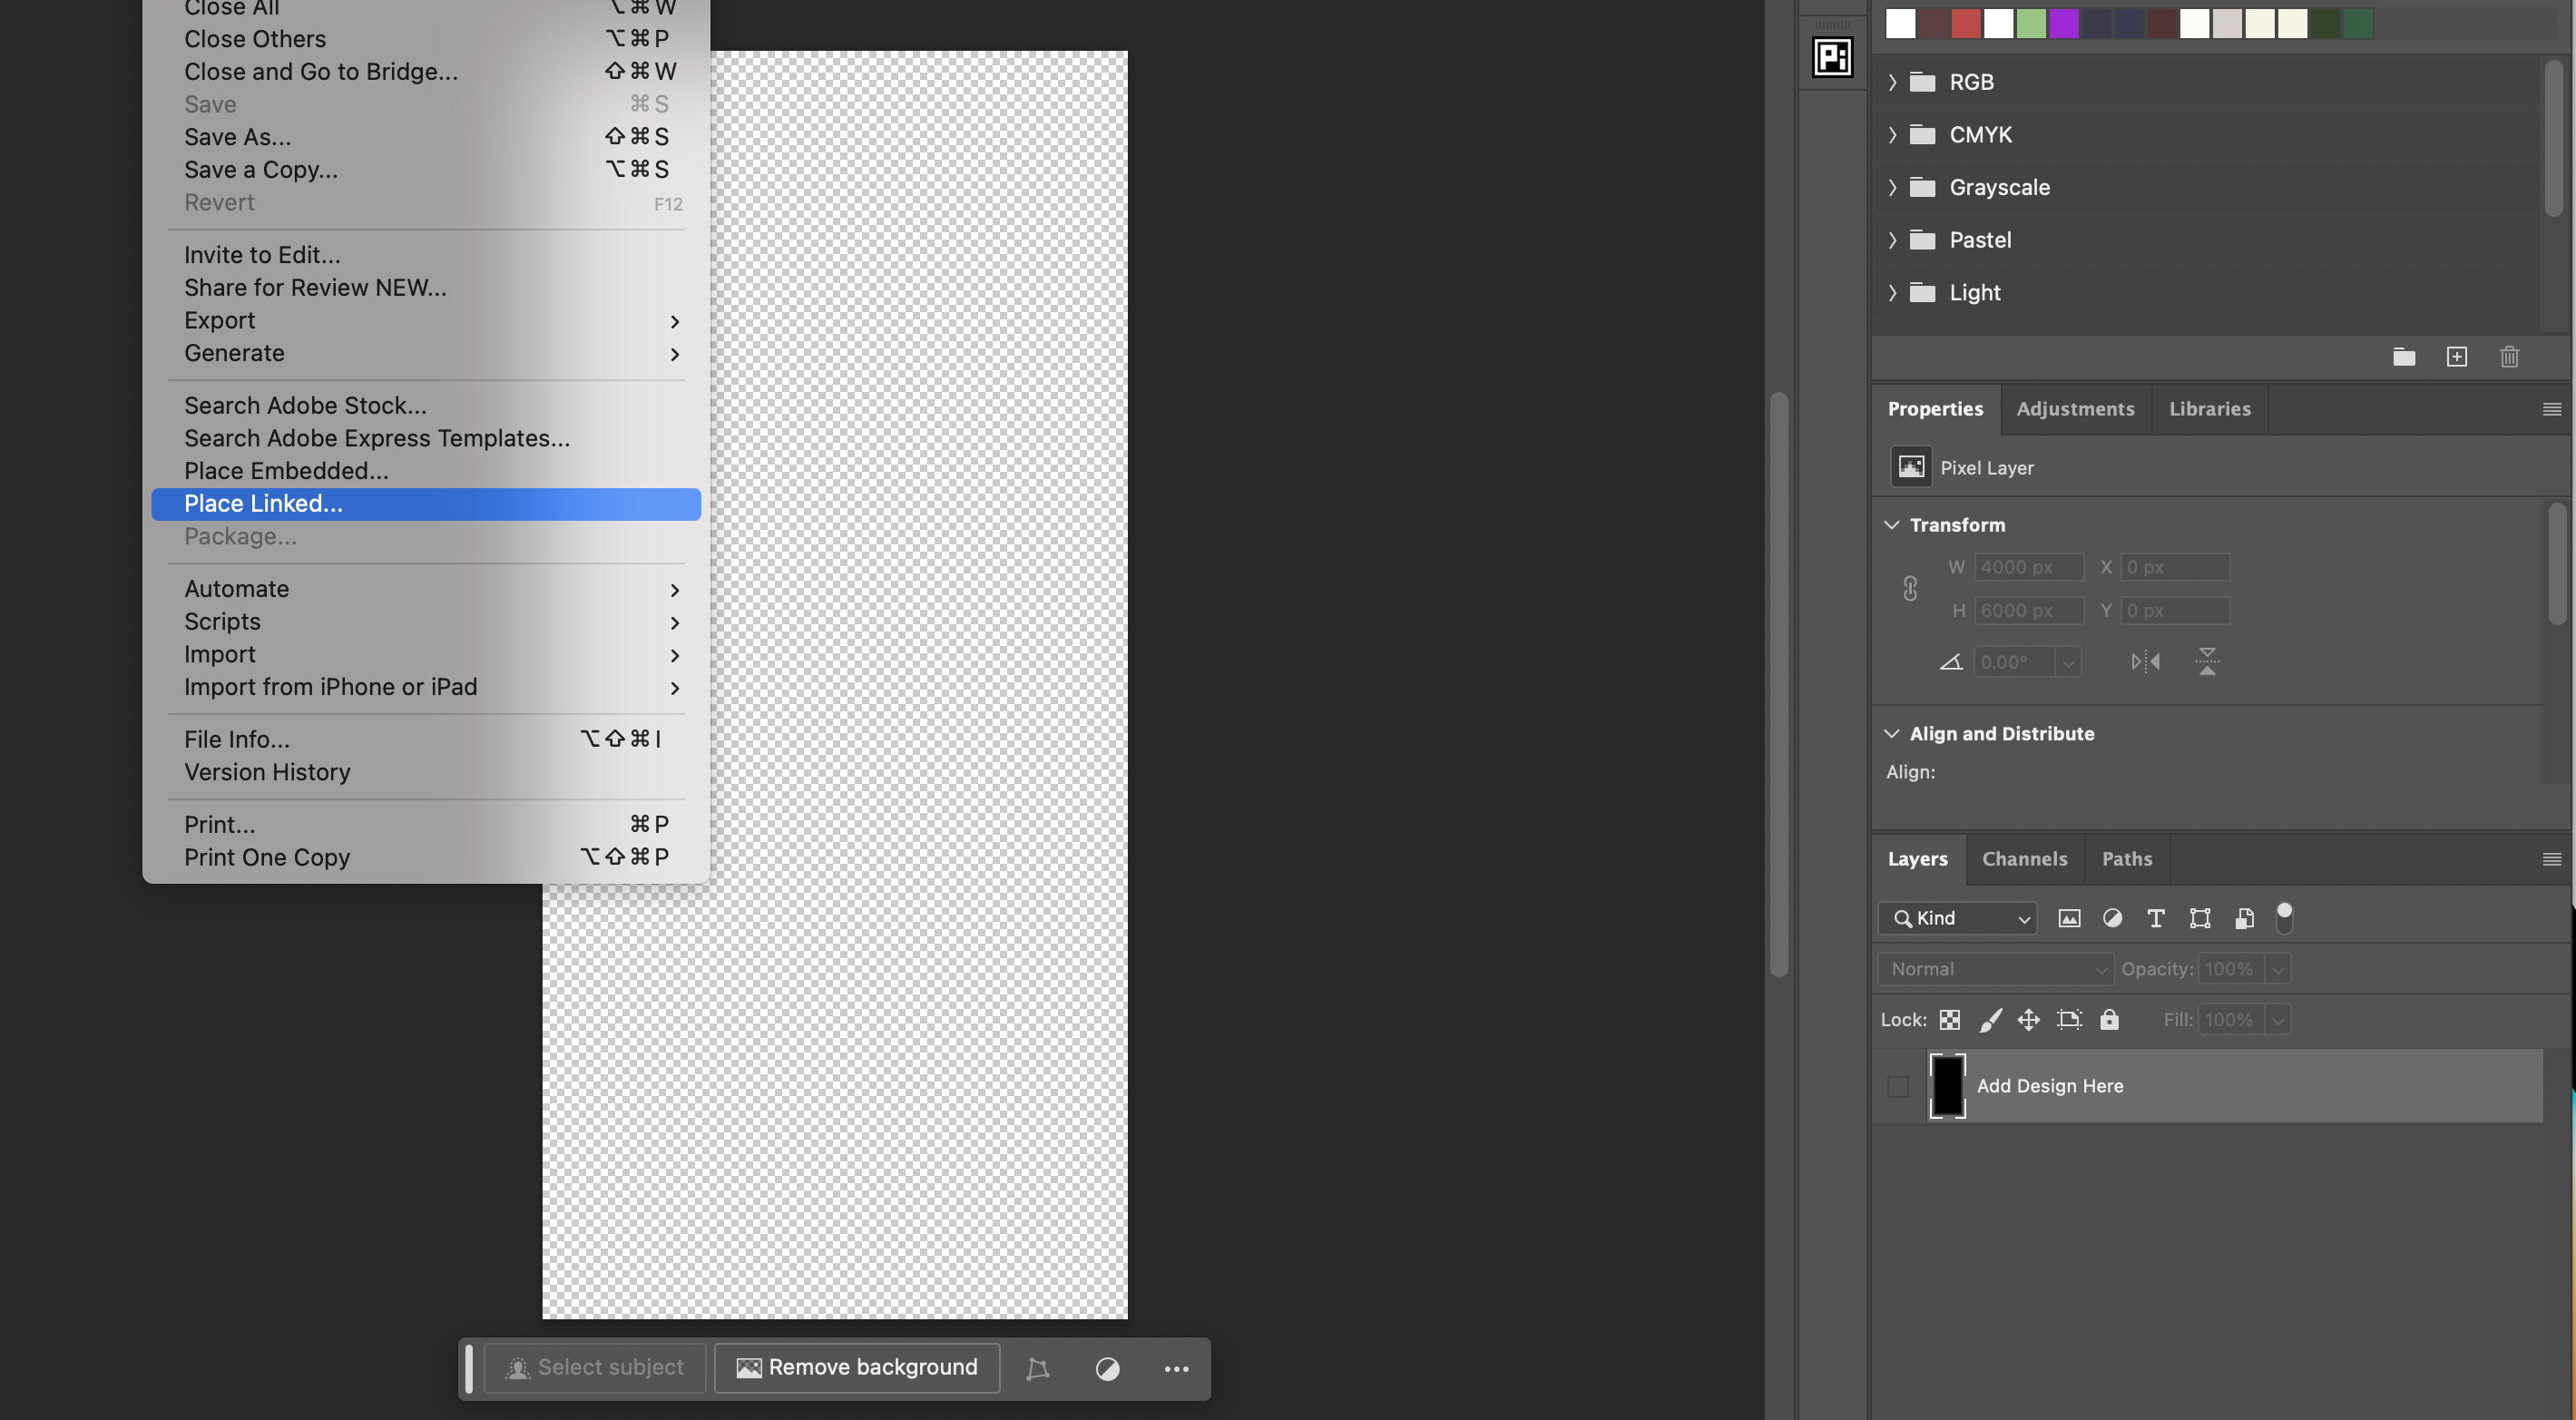Screen dimensions: 2576x1420
Task: Choose Place Linked from the File menu
Action: pyautogui.click(x=263, y=504)
